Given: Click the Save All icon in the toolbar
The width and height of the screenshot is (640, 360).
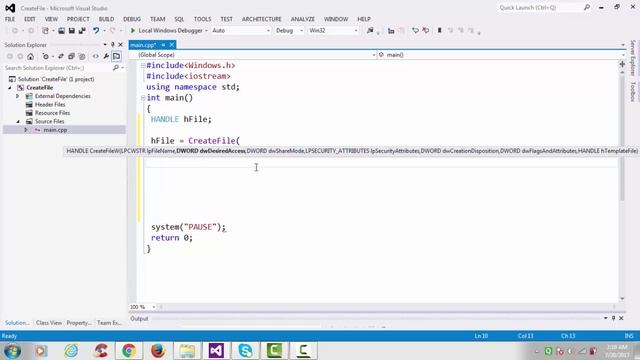Looking at the screenshot, I should 82,31.
